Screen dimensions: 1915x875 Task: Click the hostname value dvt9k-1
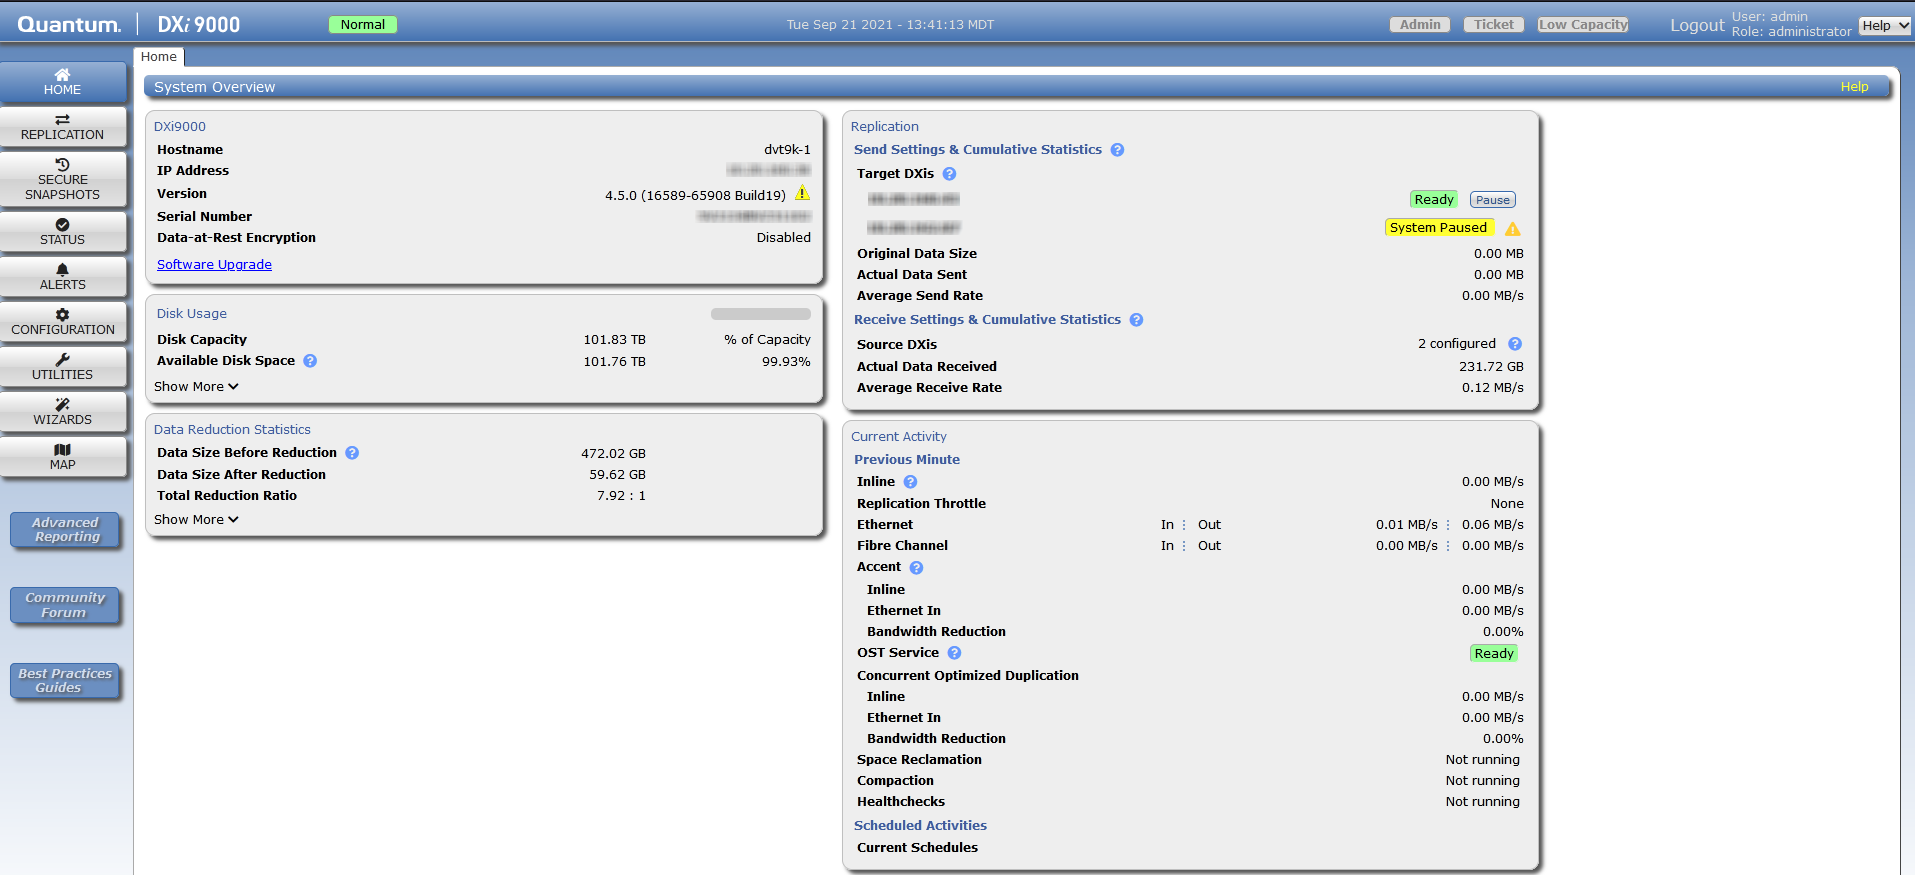pos(787,150)
